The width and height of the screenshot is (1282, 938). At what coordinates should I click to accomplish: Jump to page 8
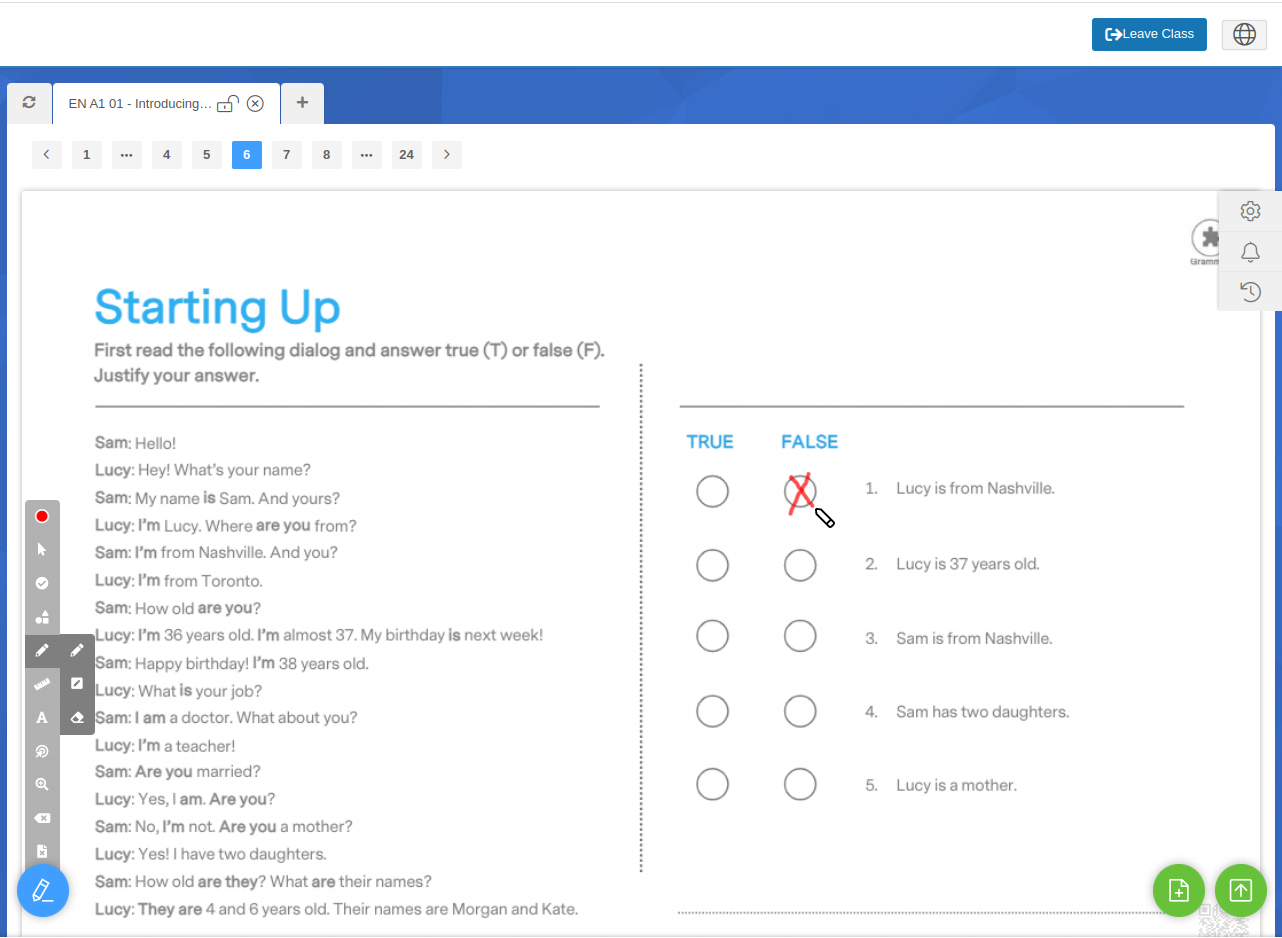(x=327, y=155)
